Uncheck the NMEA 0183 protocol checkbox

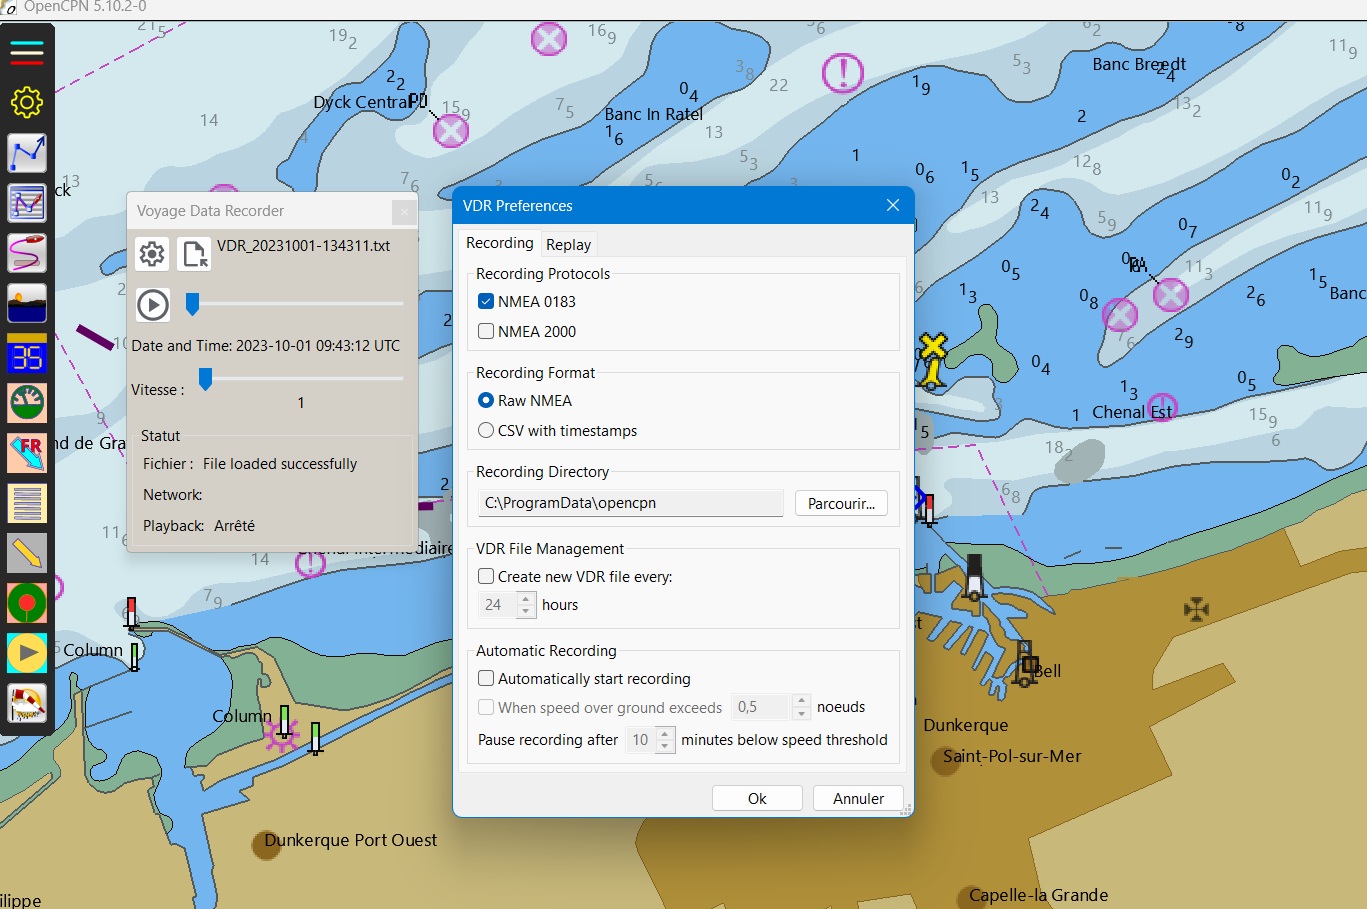(486, 301)
